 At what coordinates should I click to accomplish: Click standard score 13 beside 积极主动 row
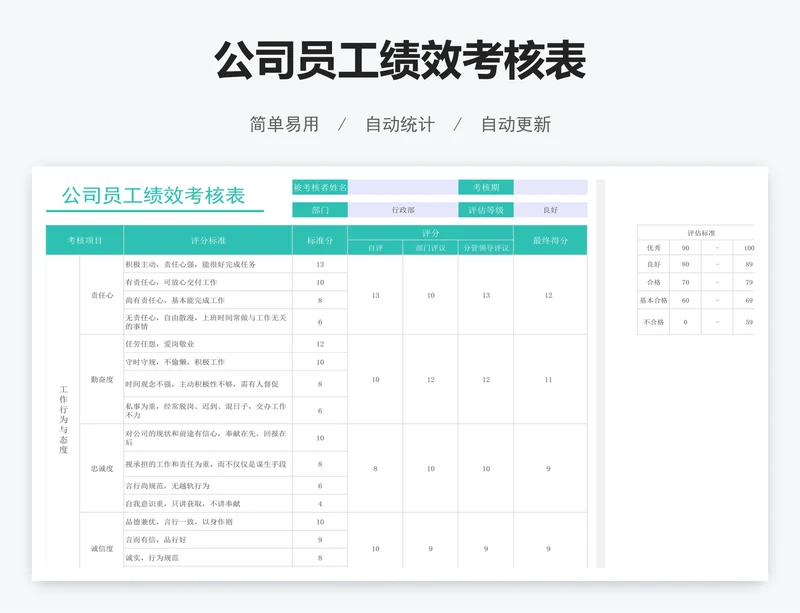click(x=320, y=264)
